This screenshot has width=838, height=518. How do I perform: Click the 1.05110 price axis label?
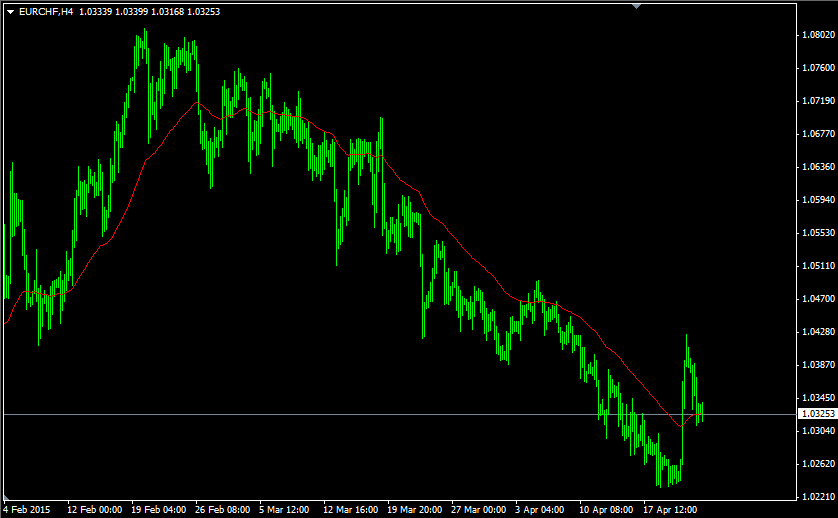click(x=818, y=266)
